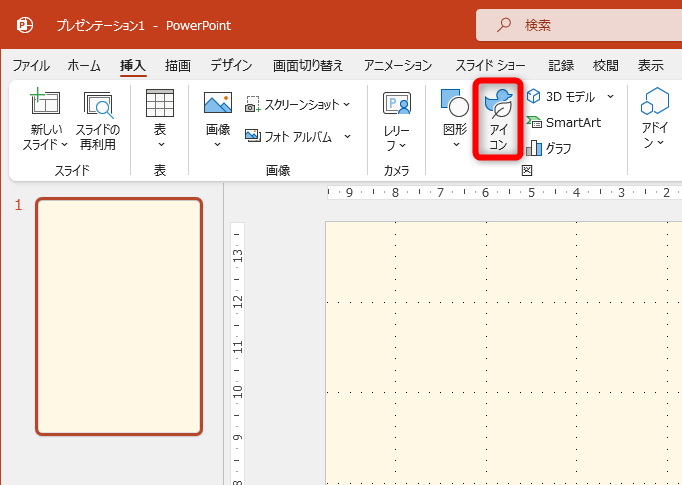Insert a Chart (グラフ)
This screenshot has height=485, width=682.
click(548, 148)
